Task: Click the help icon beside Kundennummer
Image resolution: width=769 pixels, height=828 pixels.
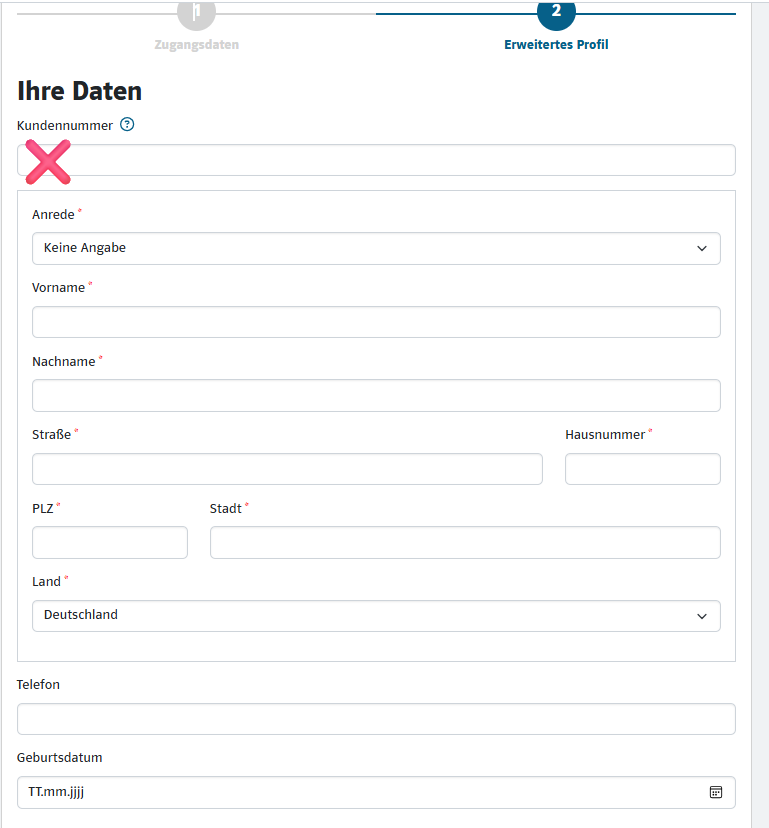Action: coord(127,125)
